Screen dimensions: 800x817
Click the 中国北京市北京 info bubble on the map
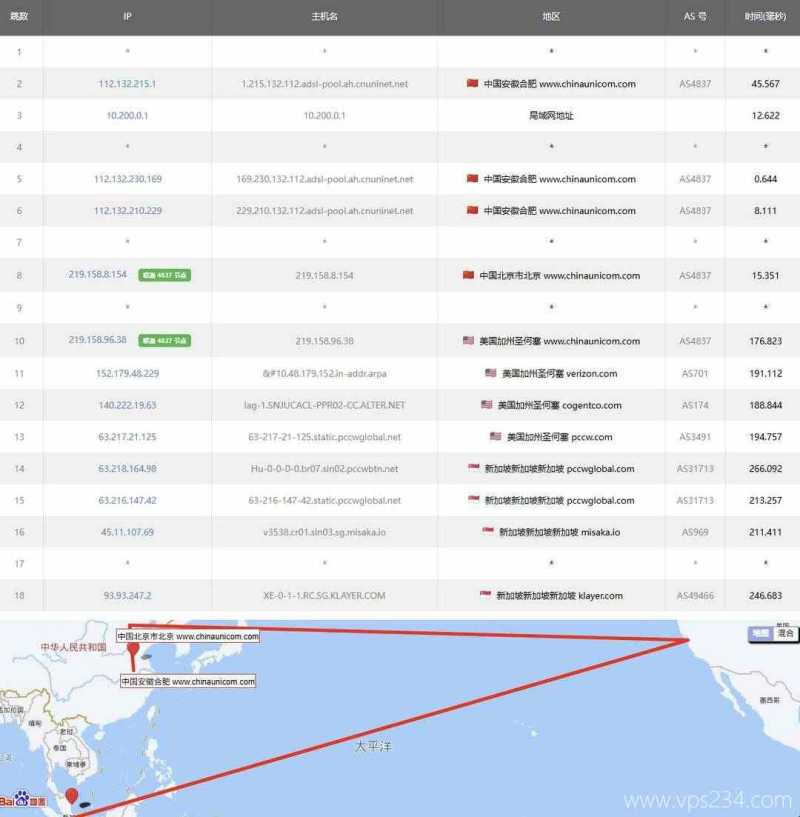pyautogui.click(x=188, y=634)
